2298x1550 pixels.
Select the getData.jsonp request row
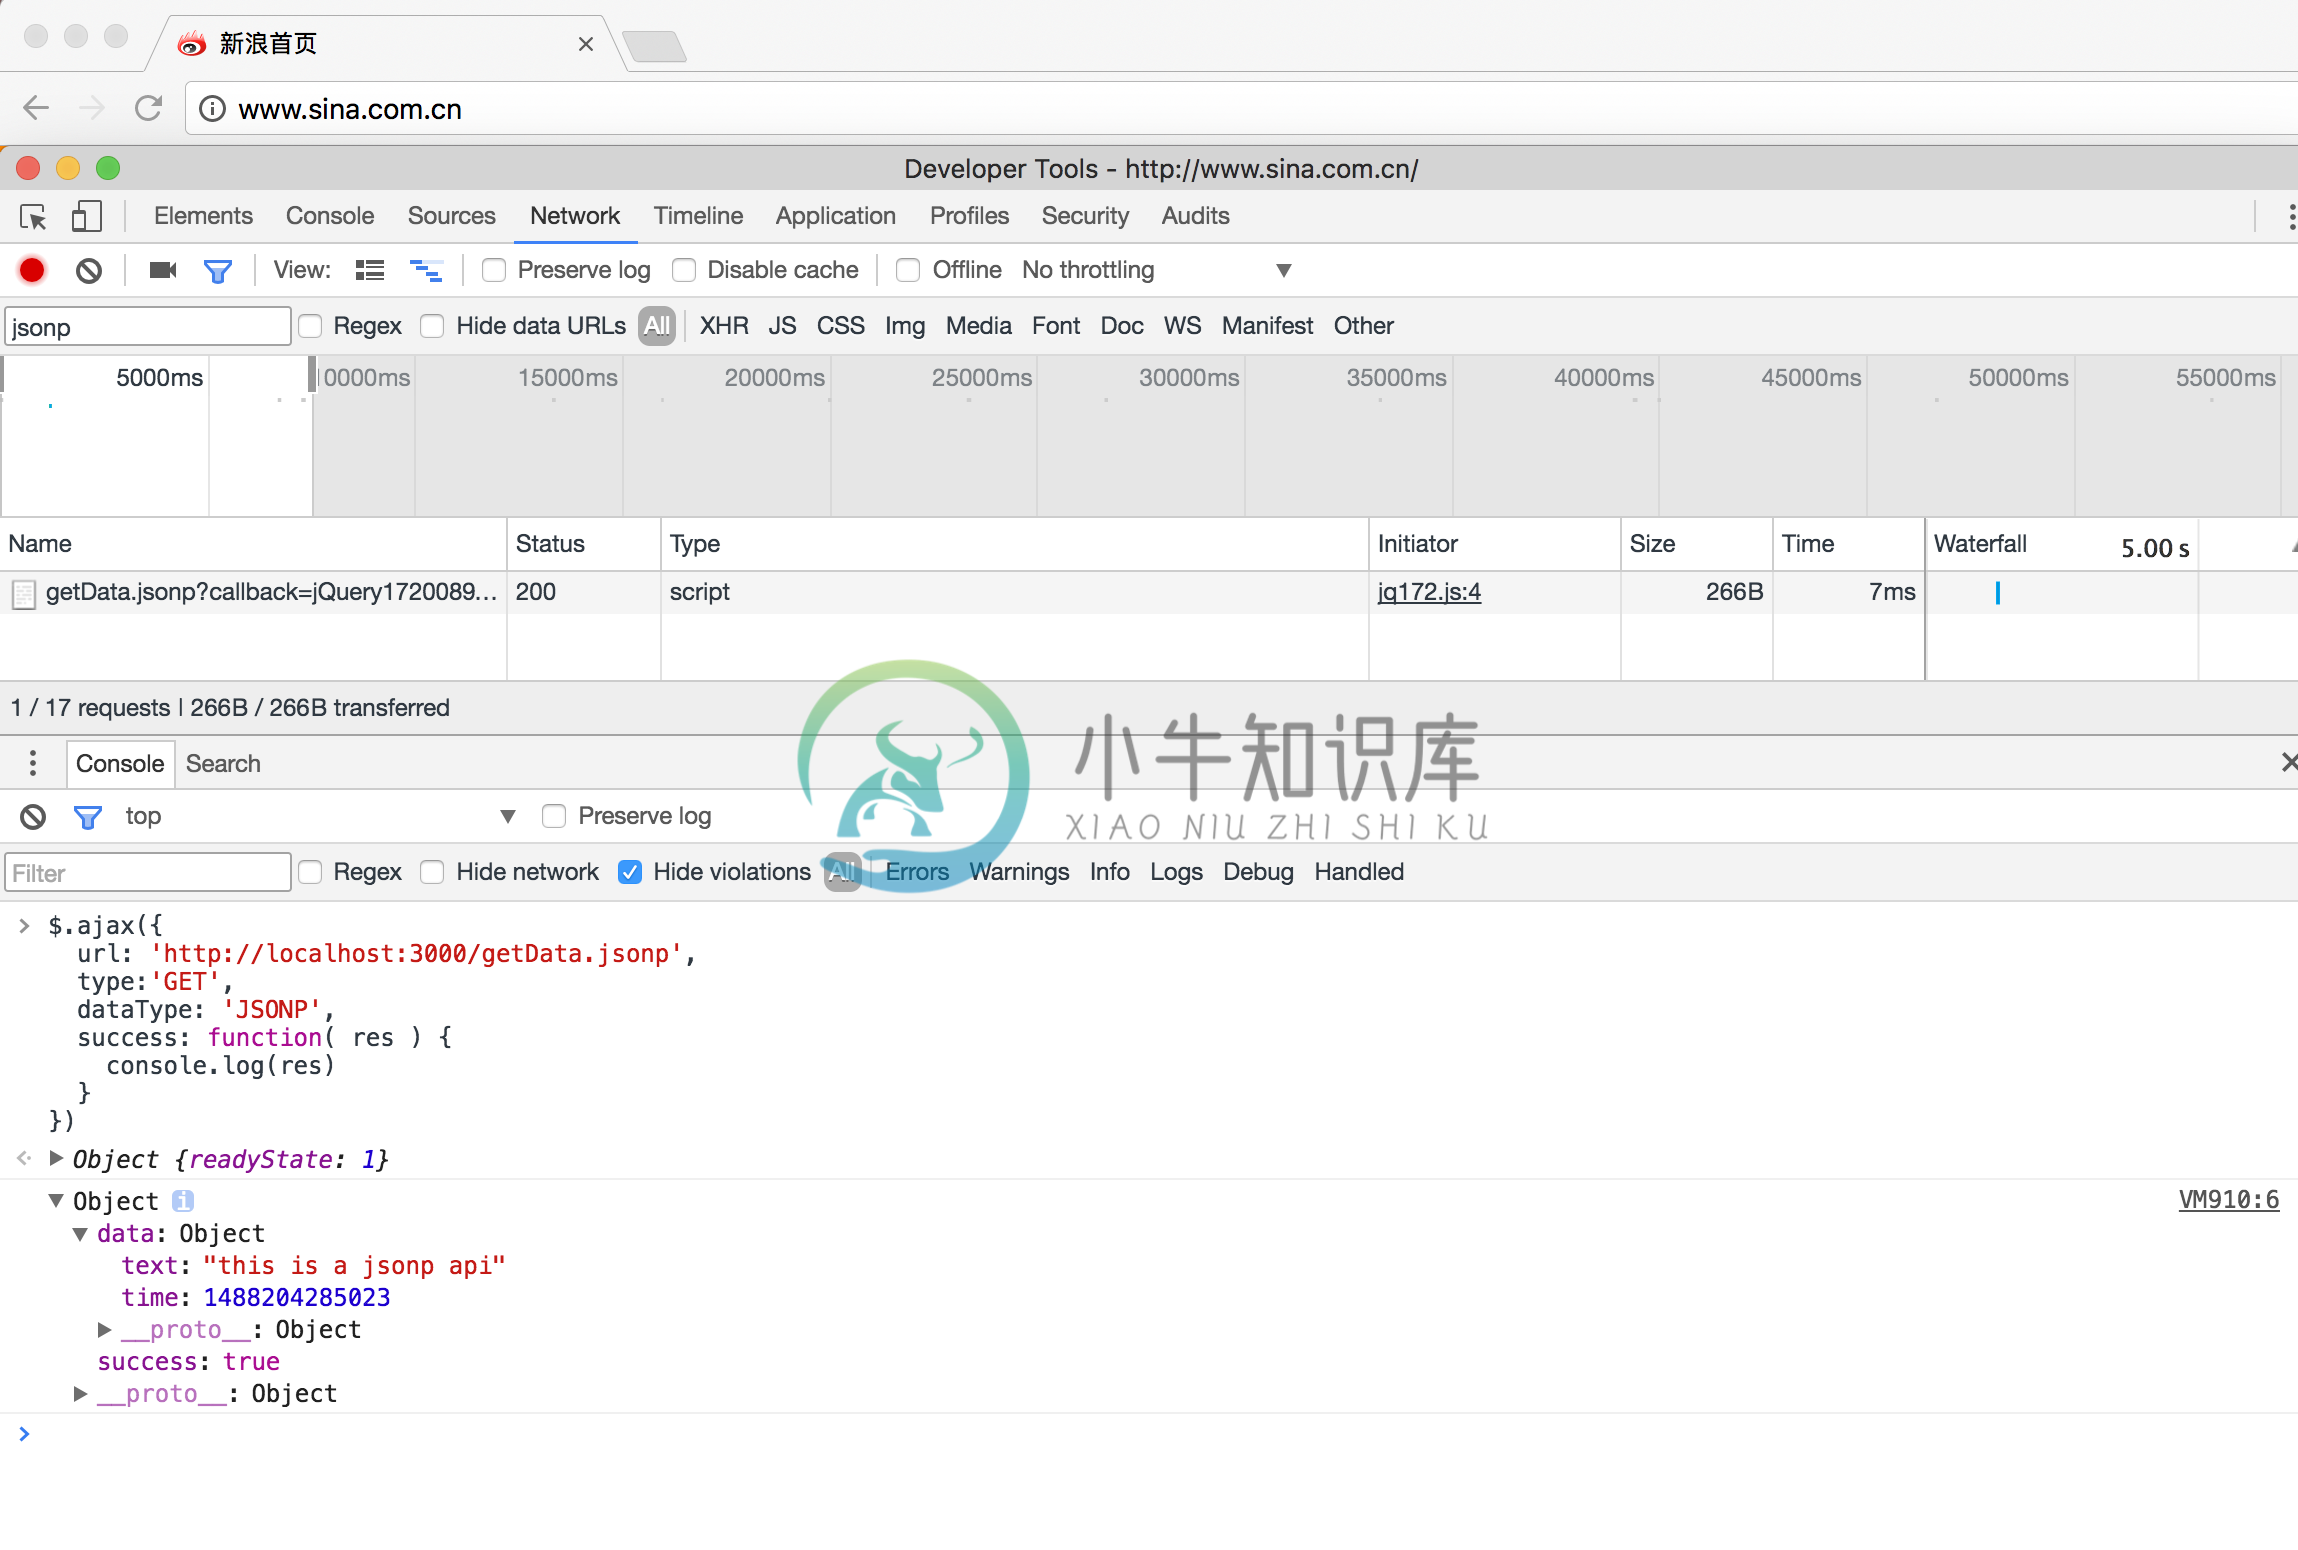(1148, 592)
